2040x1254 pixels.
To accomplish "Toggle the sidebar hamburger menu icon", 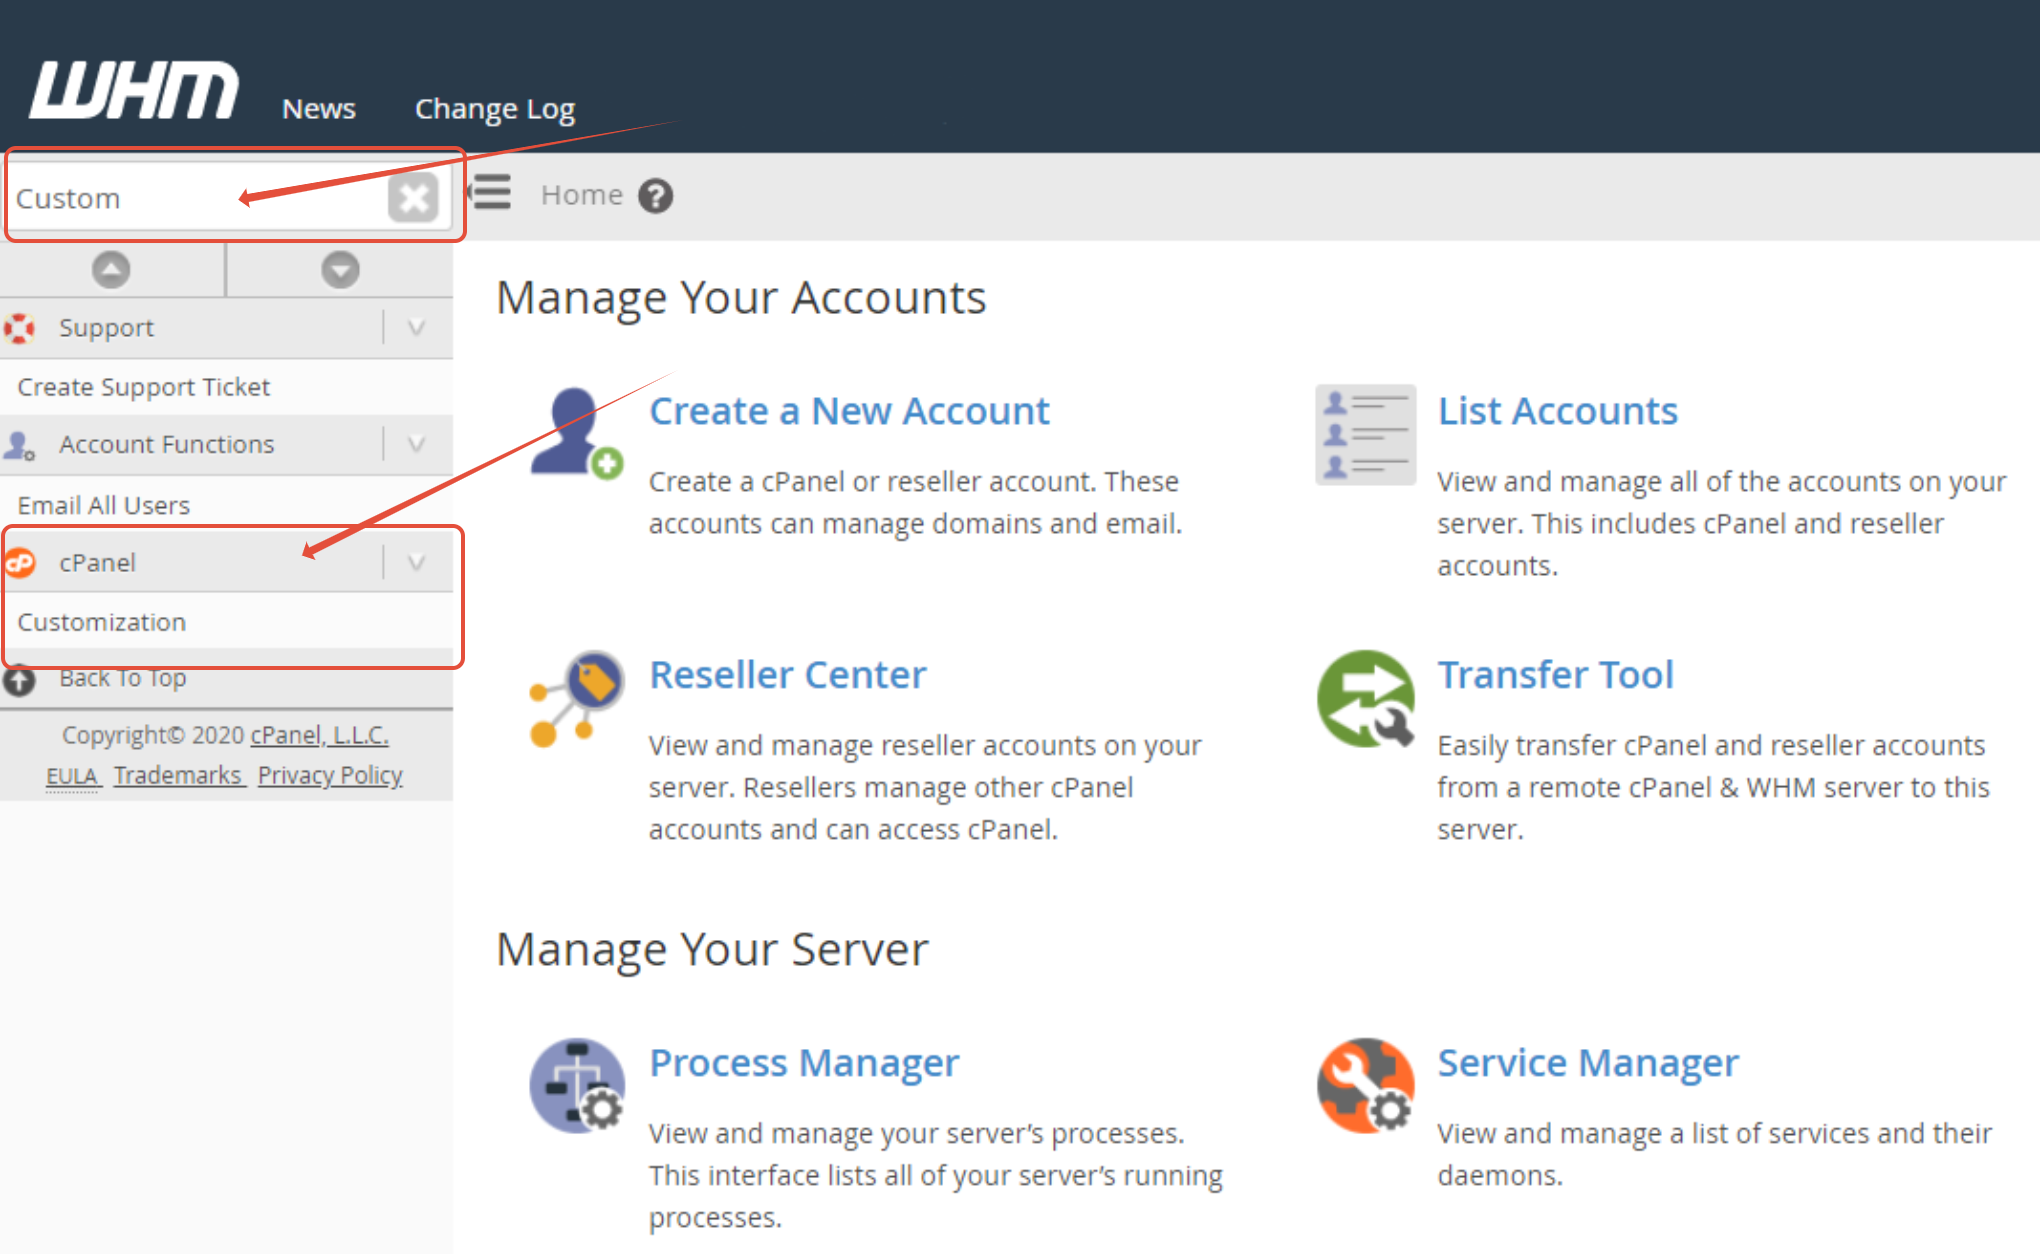I will 491,192.
